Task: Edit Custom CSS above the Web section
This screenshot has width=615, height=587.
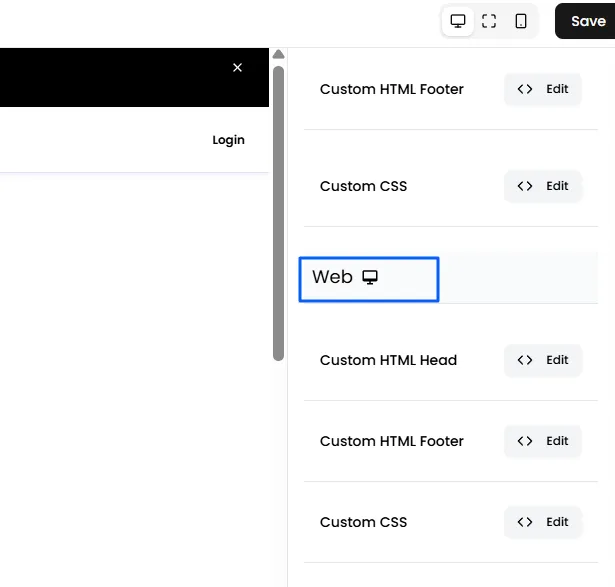Action: click(x=542, y=186)
